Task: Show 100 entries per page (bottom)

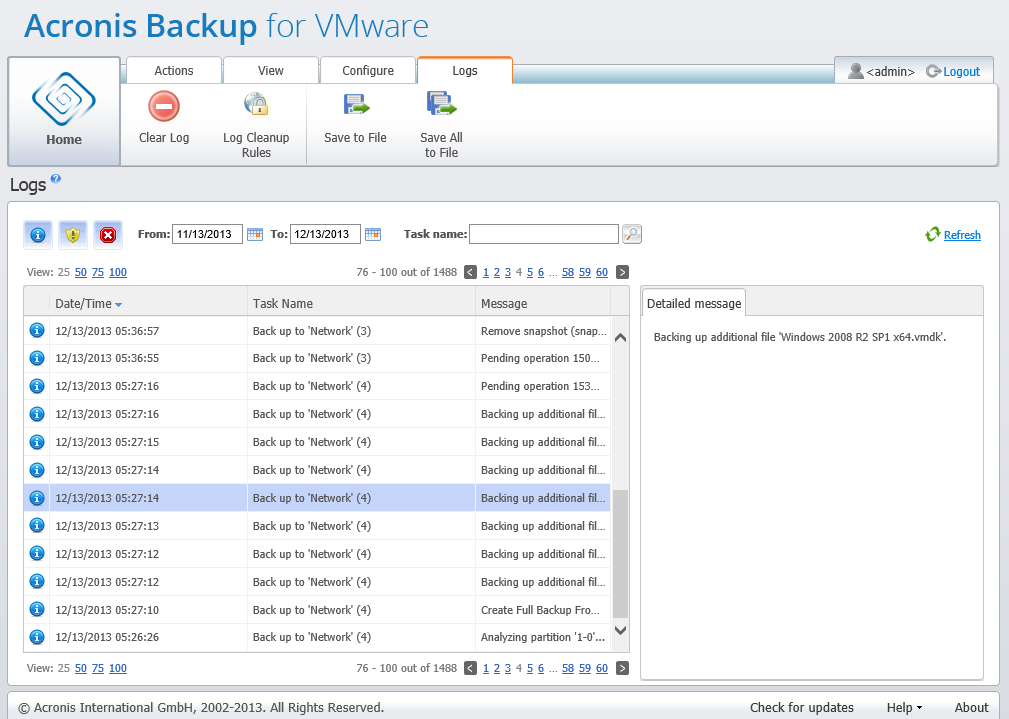Action: click(118, 668)
